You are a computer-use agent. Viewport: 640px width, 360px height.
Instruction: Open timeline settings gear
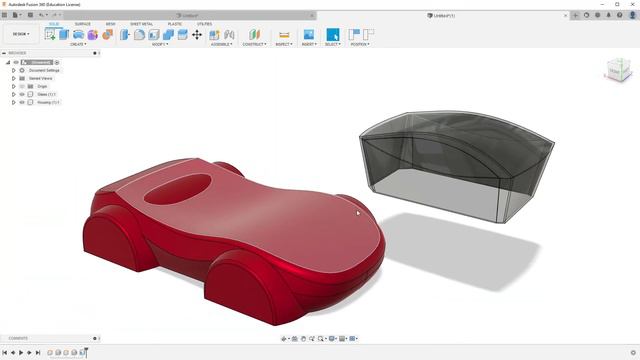pyautogui.click(x=633, y=352)
